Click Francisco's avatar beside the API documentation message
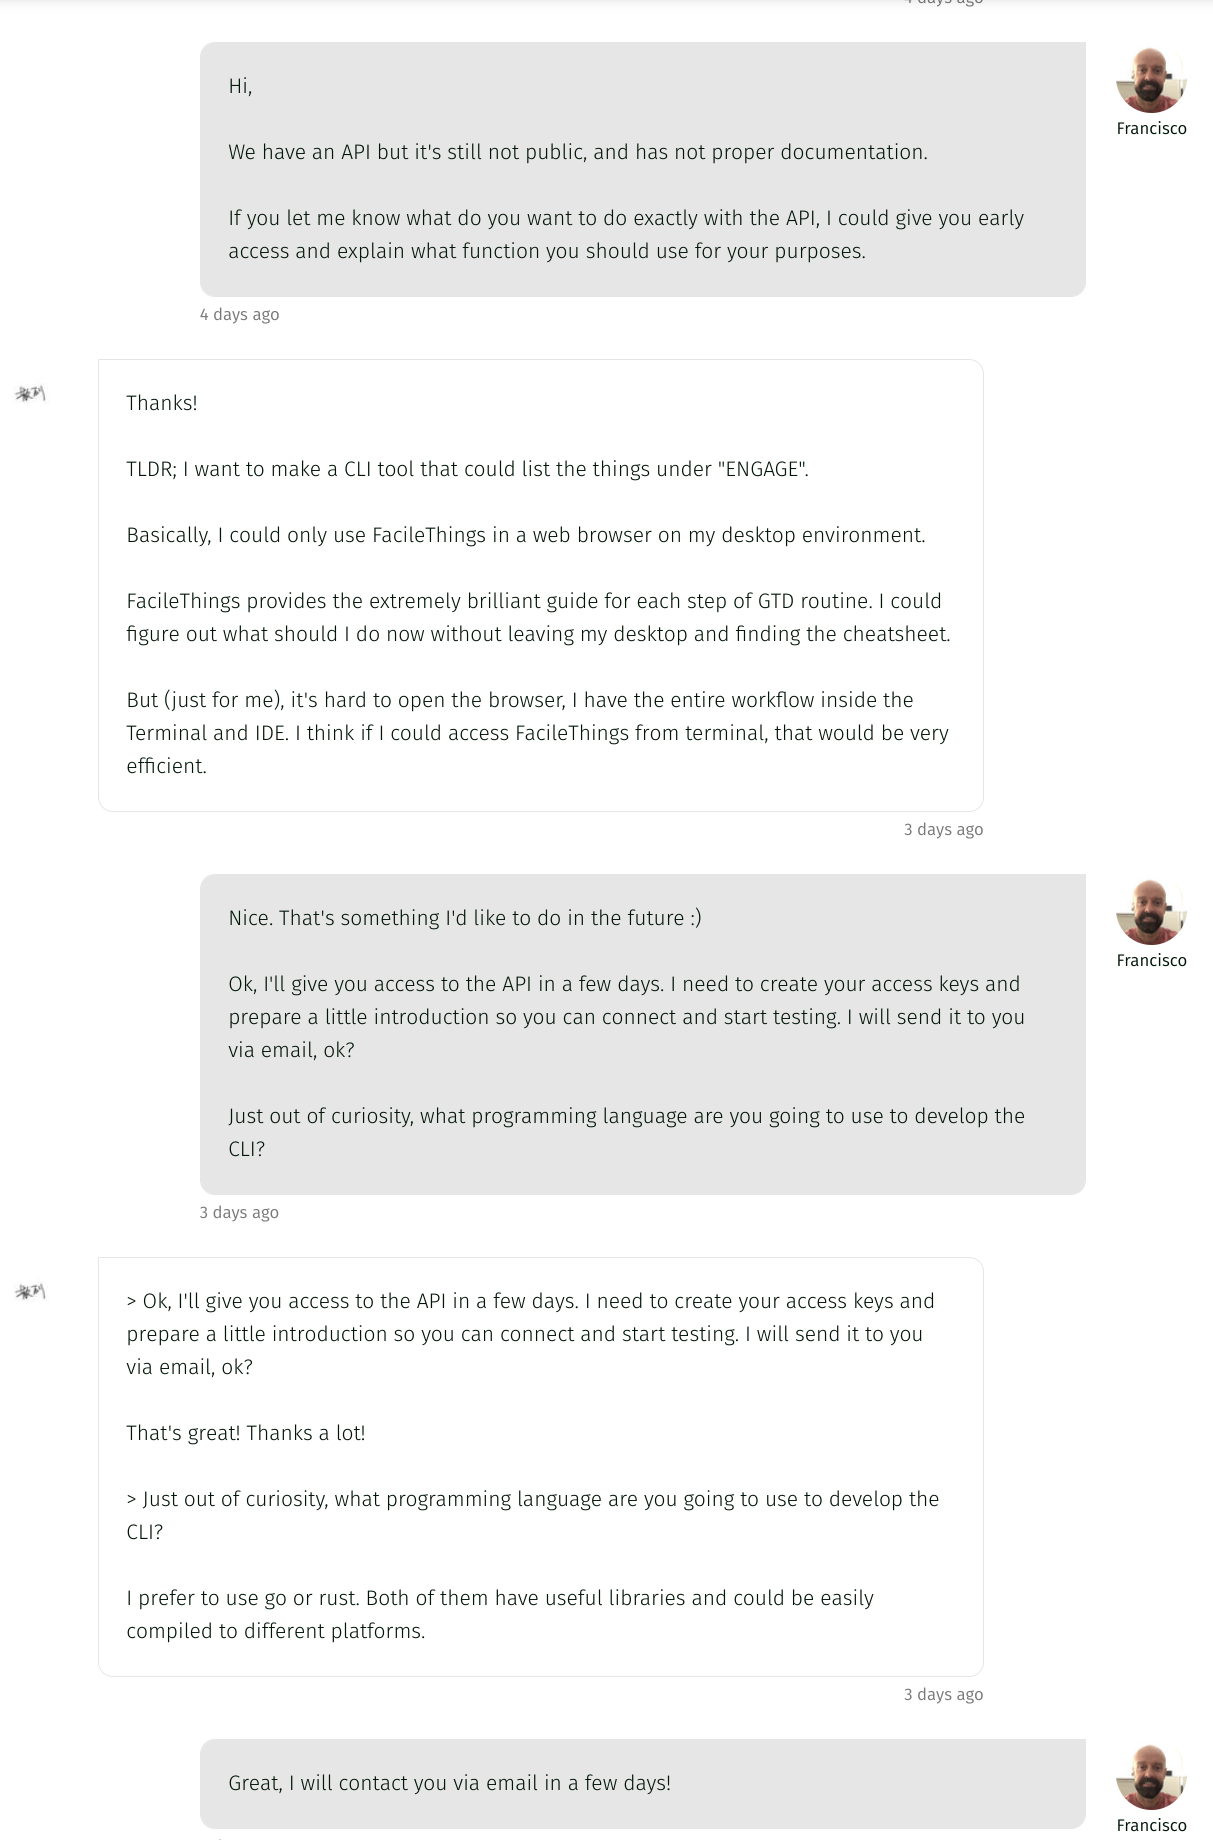 click(1150, 80)
